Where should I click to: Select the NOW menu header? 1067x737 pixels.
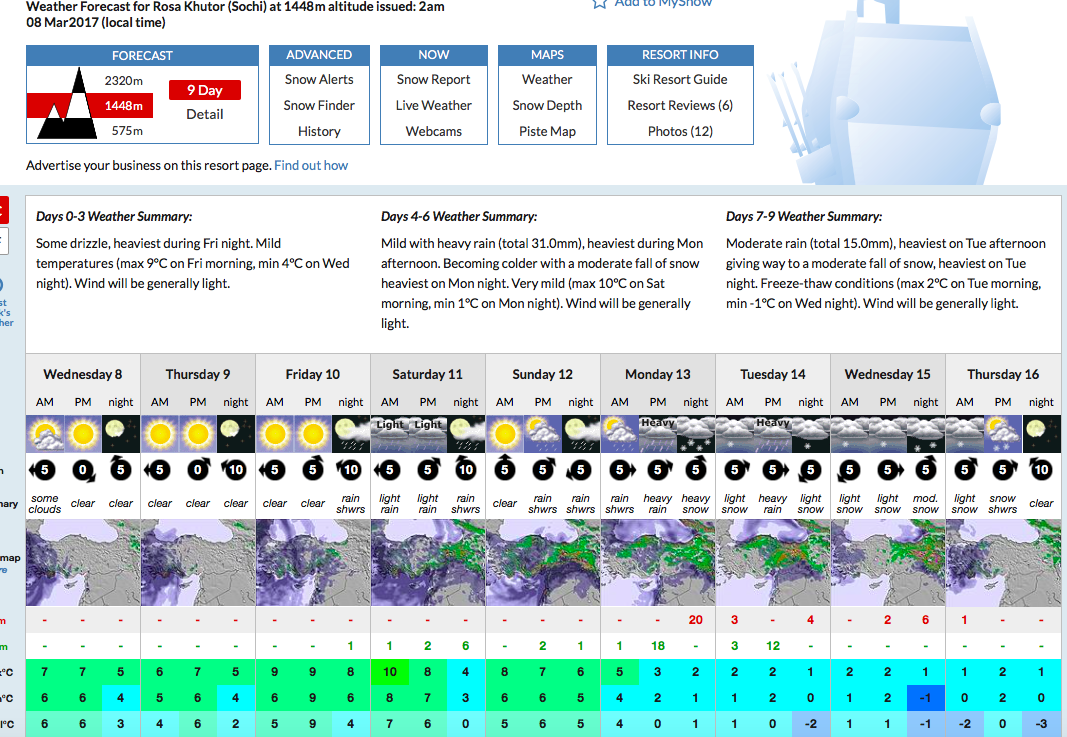coord(433,54)
